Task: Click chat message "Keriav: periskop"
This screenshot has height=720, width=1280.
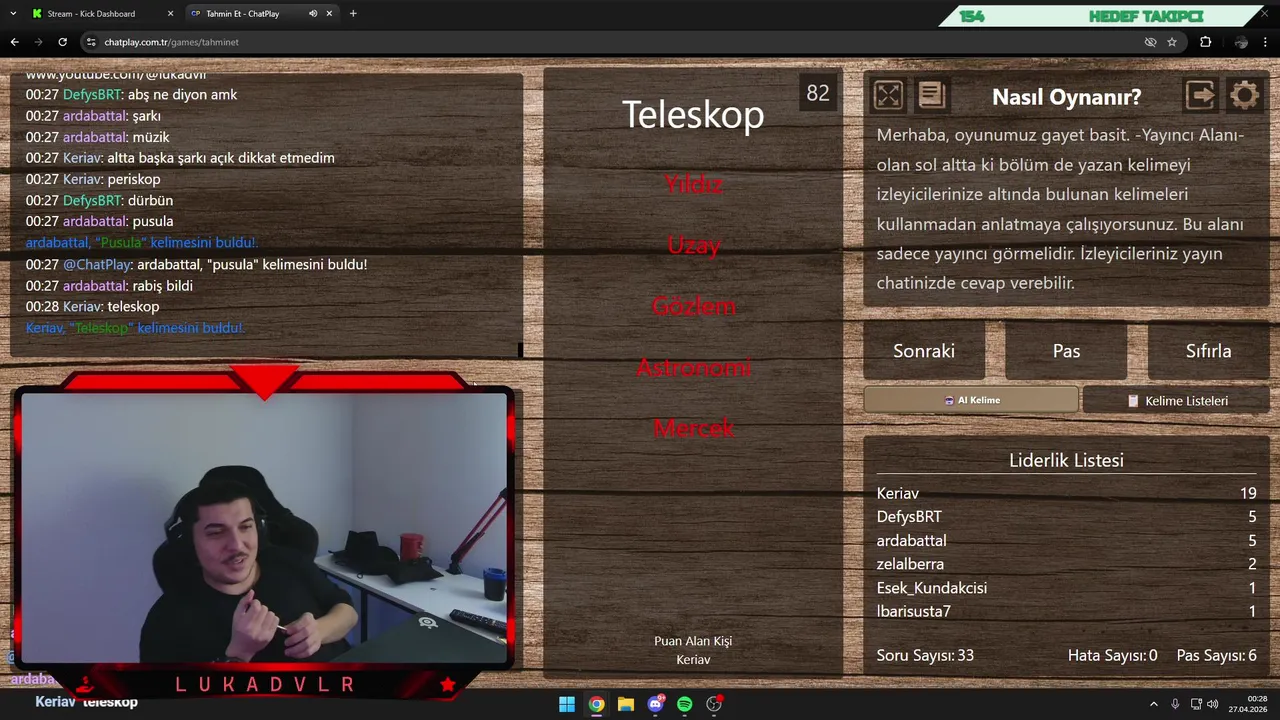Action: (x=93, y=179)
